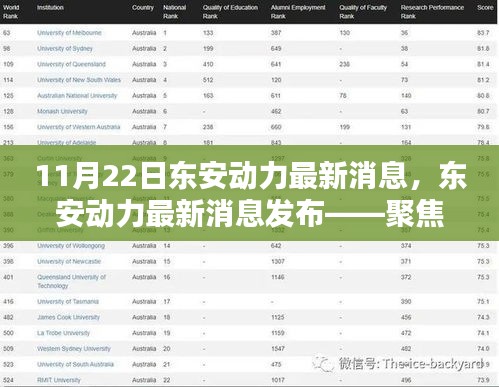The image size is (499, 387).
Task: Select score 83.7 in Melbourne row
Action: 483,33
